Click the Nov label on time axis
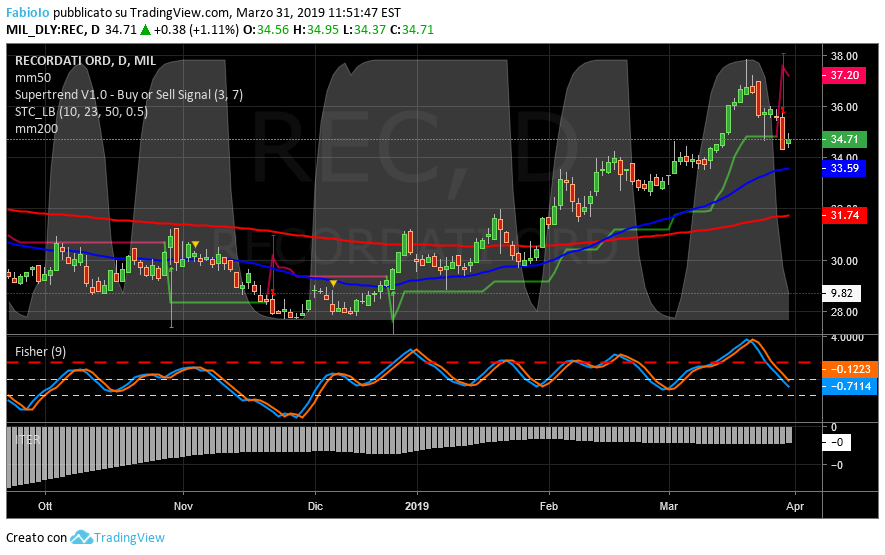 [x=183, y=506]
